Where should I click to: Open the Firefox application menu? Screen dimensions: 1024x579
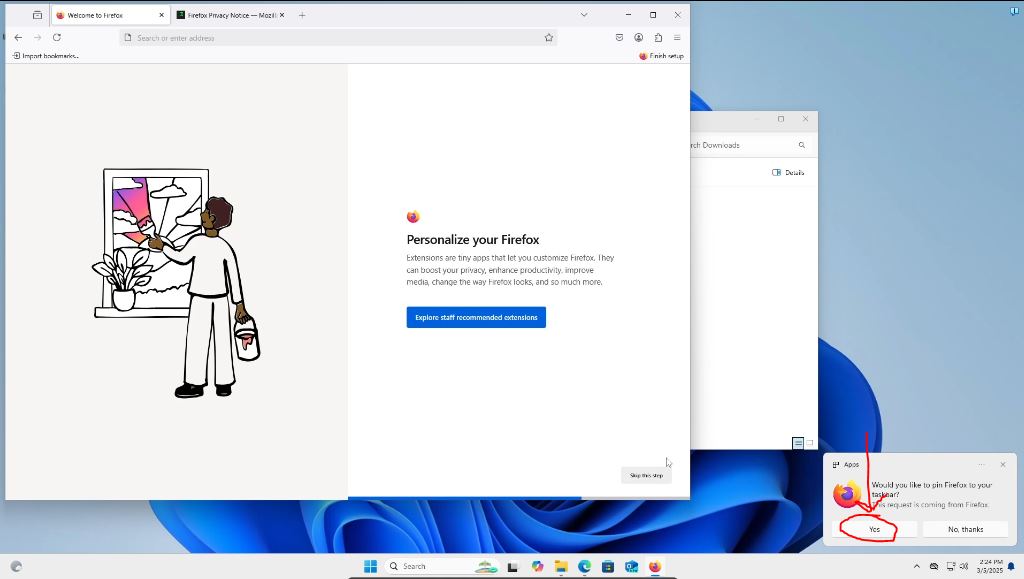(677, 38)
